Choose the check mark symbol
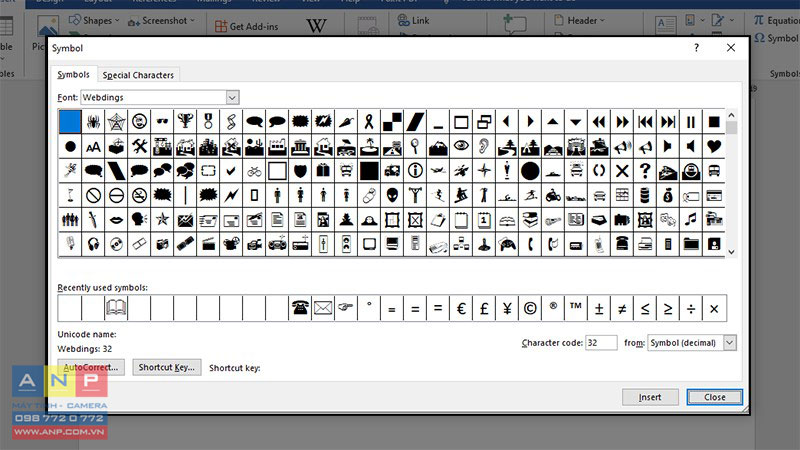 (x=231, y=171)
